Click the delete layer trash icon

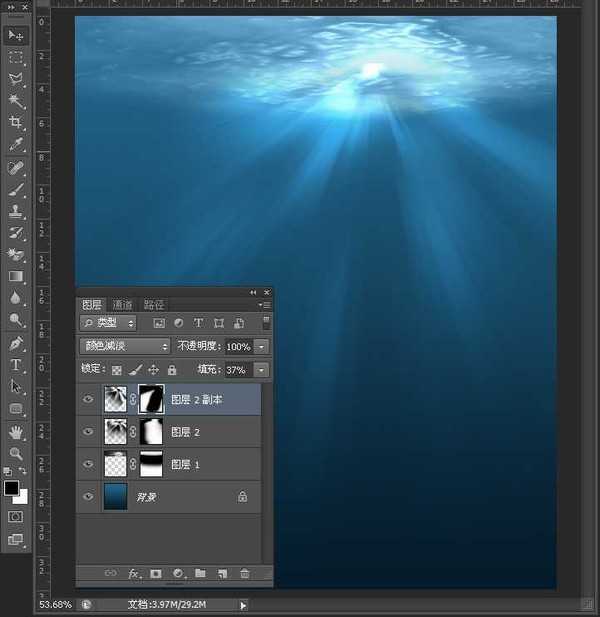pos(244,574)
